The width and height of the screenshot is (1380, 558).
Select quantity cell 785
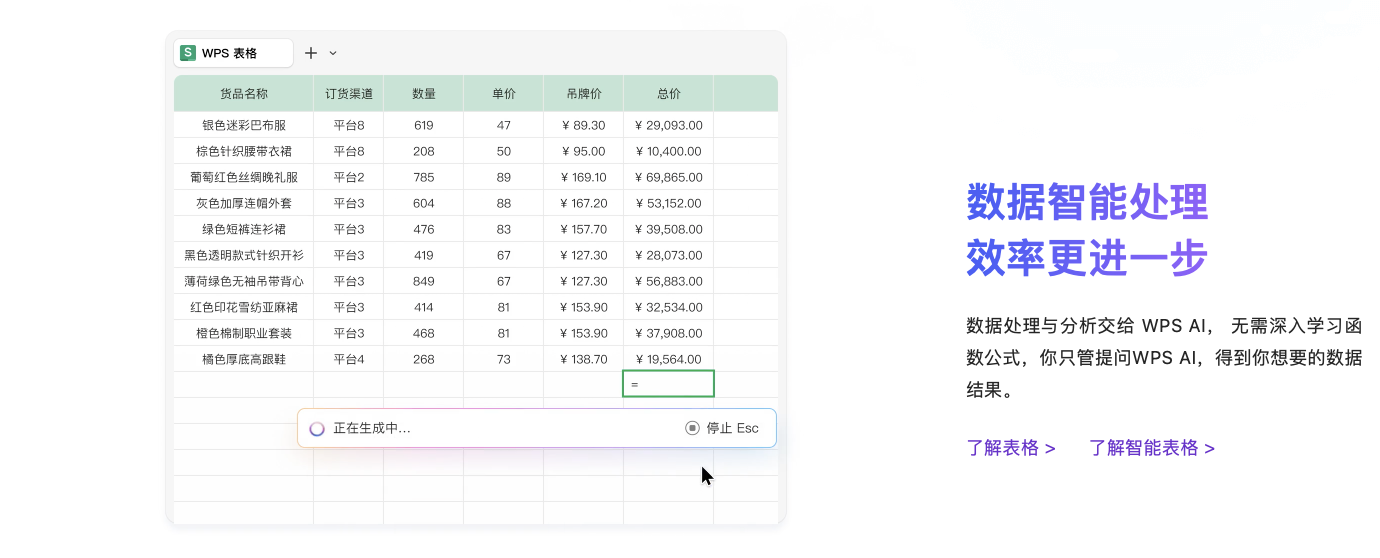point(424,177)
